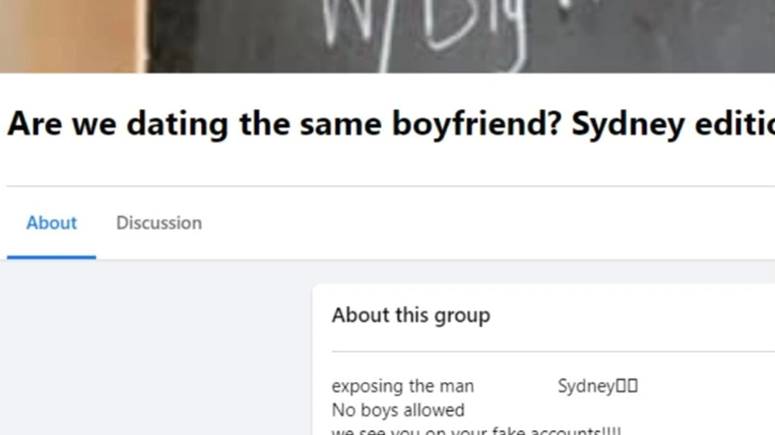The width and height of the screenshot is (775, 435).
Task: Click the 'About this group' heading
Action: point(411,315)
